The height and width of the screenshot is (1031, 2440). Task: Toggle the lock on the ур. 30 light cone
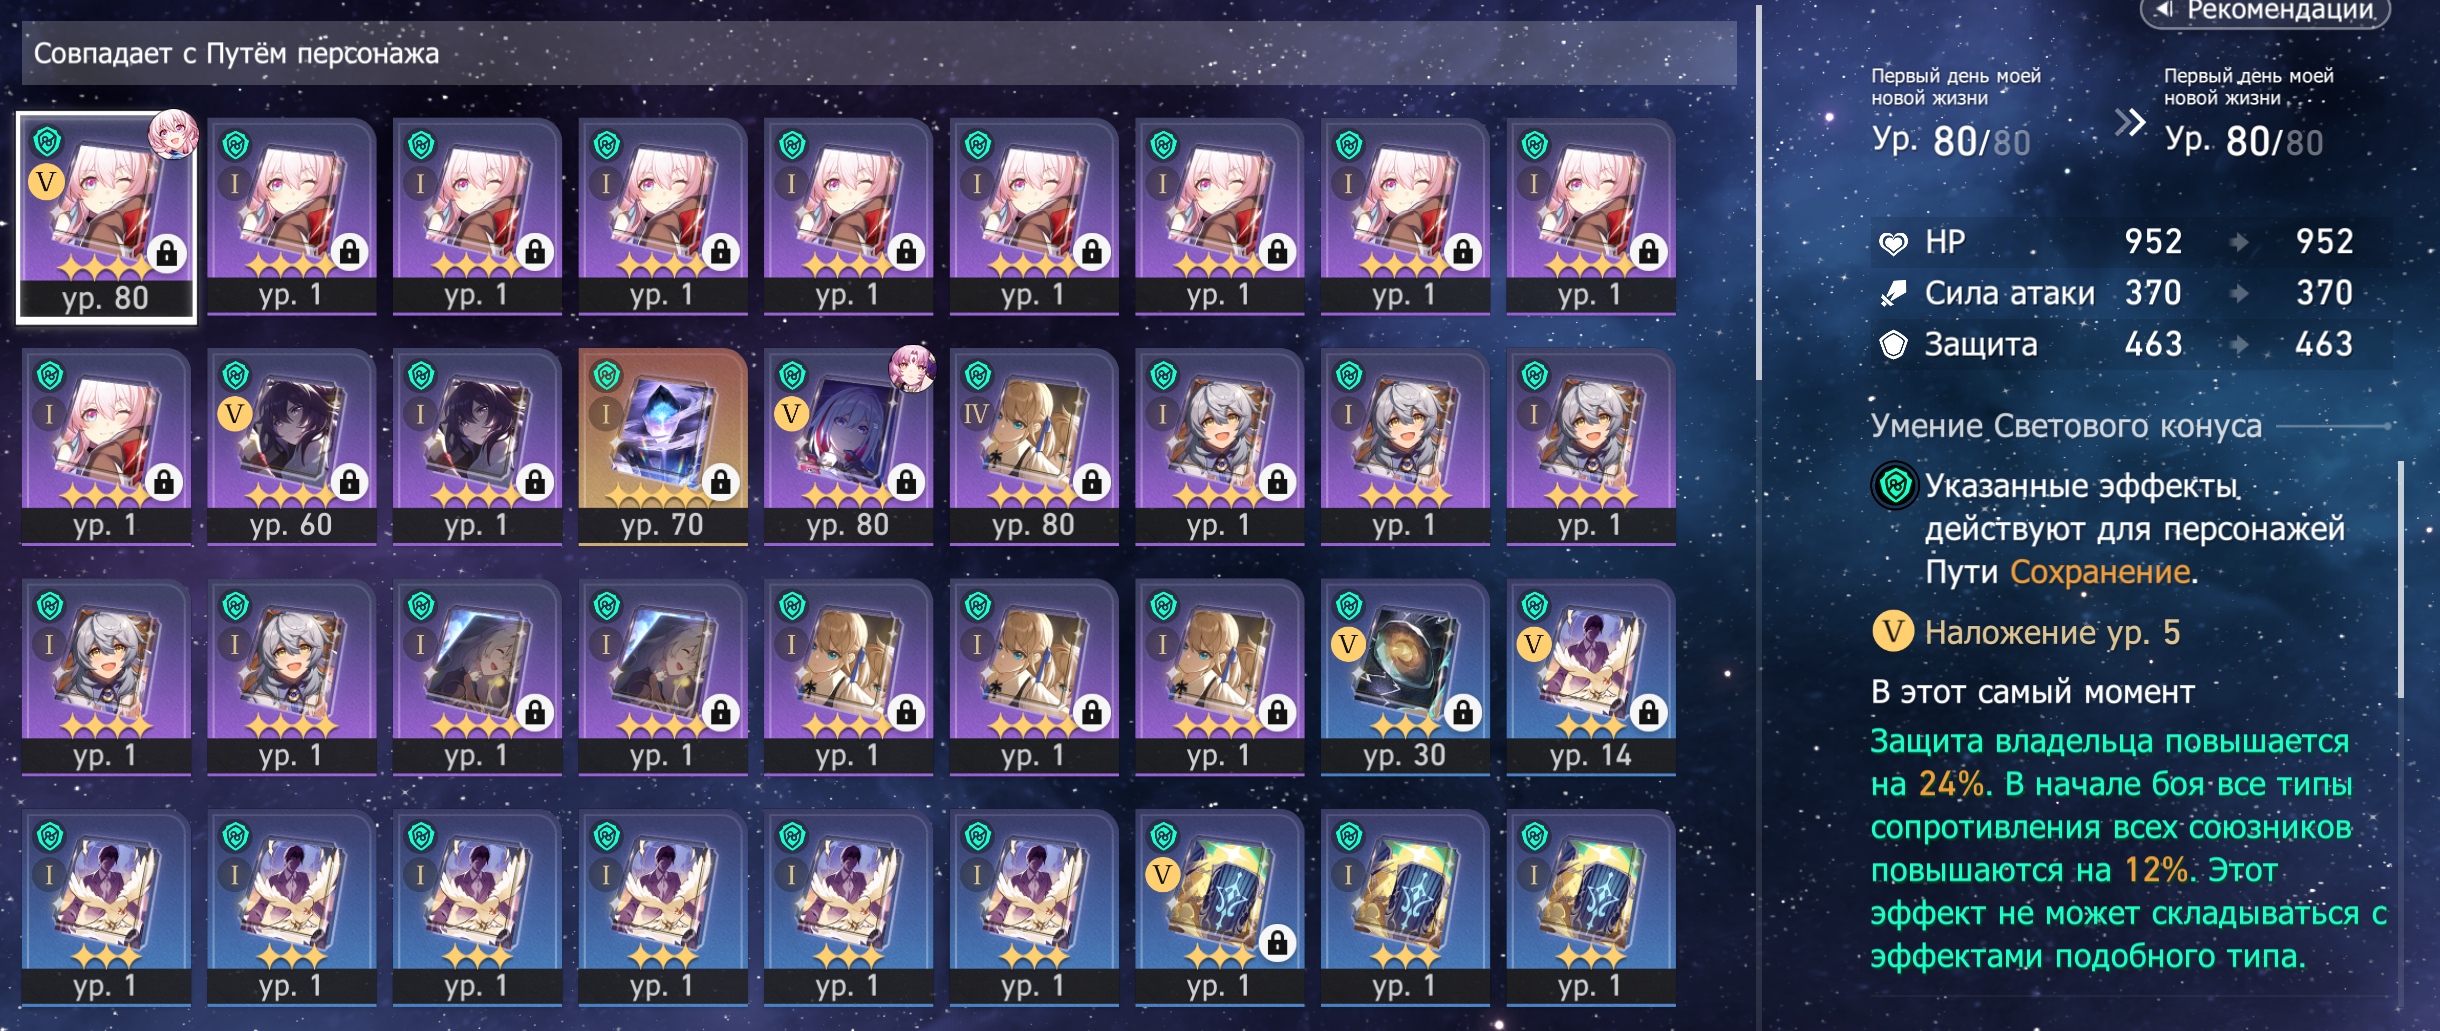tap(1462, 713)
